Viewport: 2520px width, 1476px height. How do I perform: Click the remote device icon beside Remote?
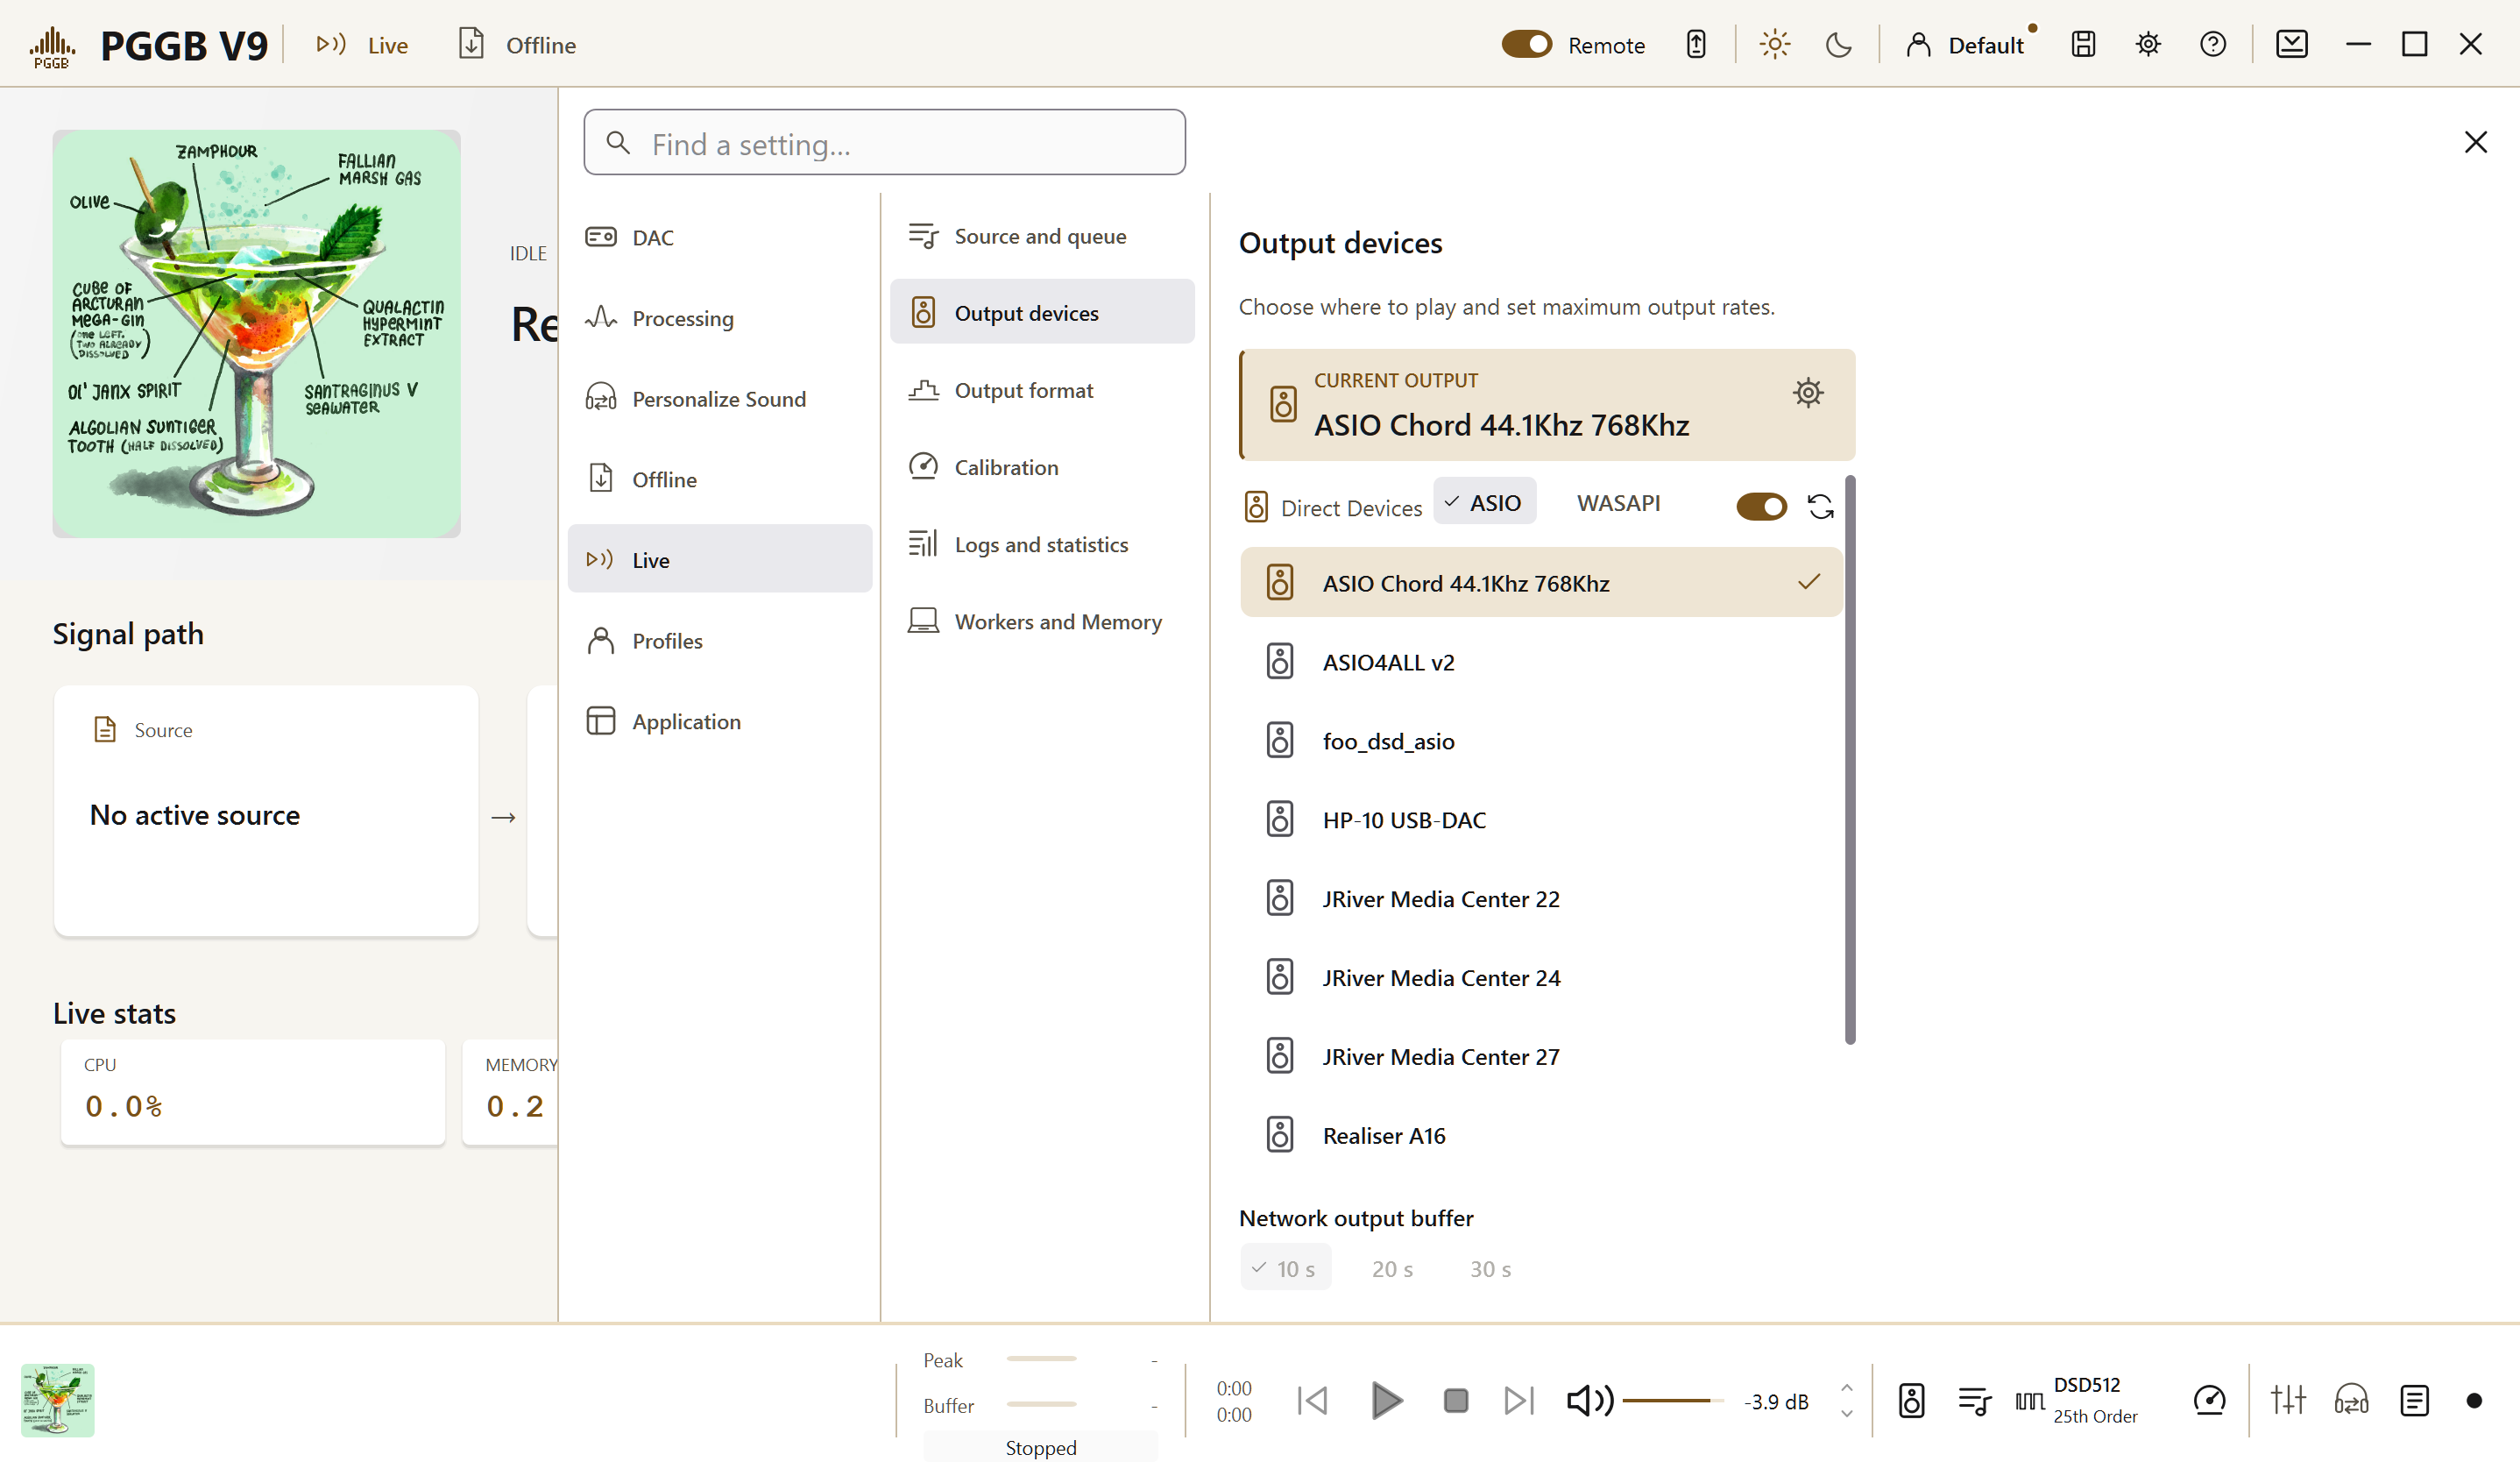(x=1696, y=44)
